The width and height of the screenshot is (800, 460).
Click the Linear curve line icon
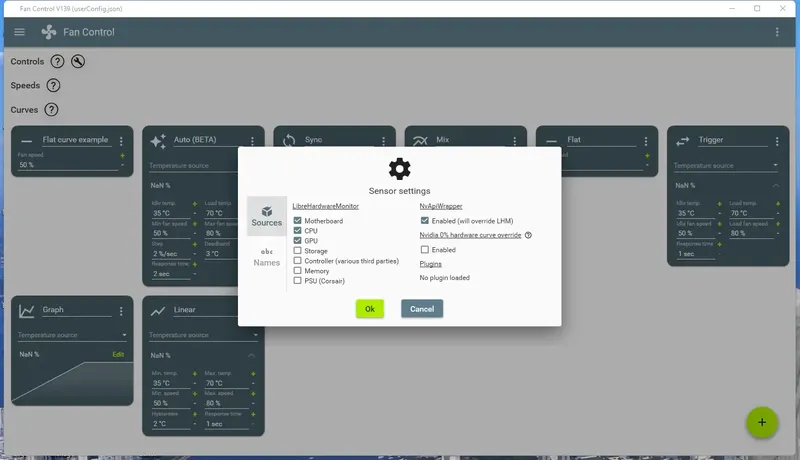pyautogui.click(x=158, y=311)
